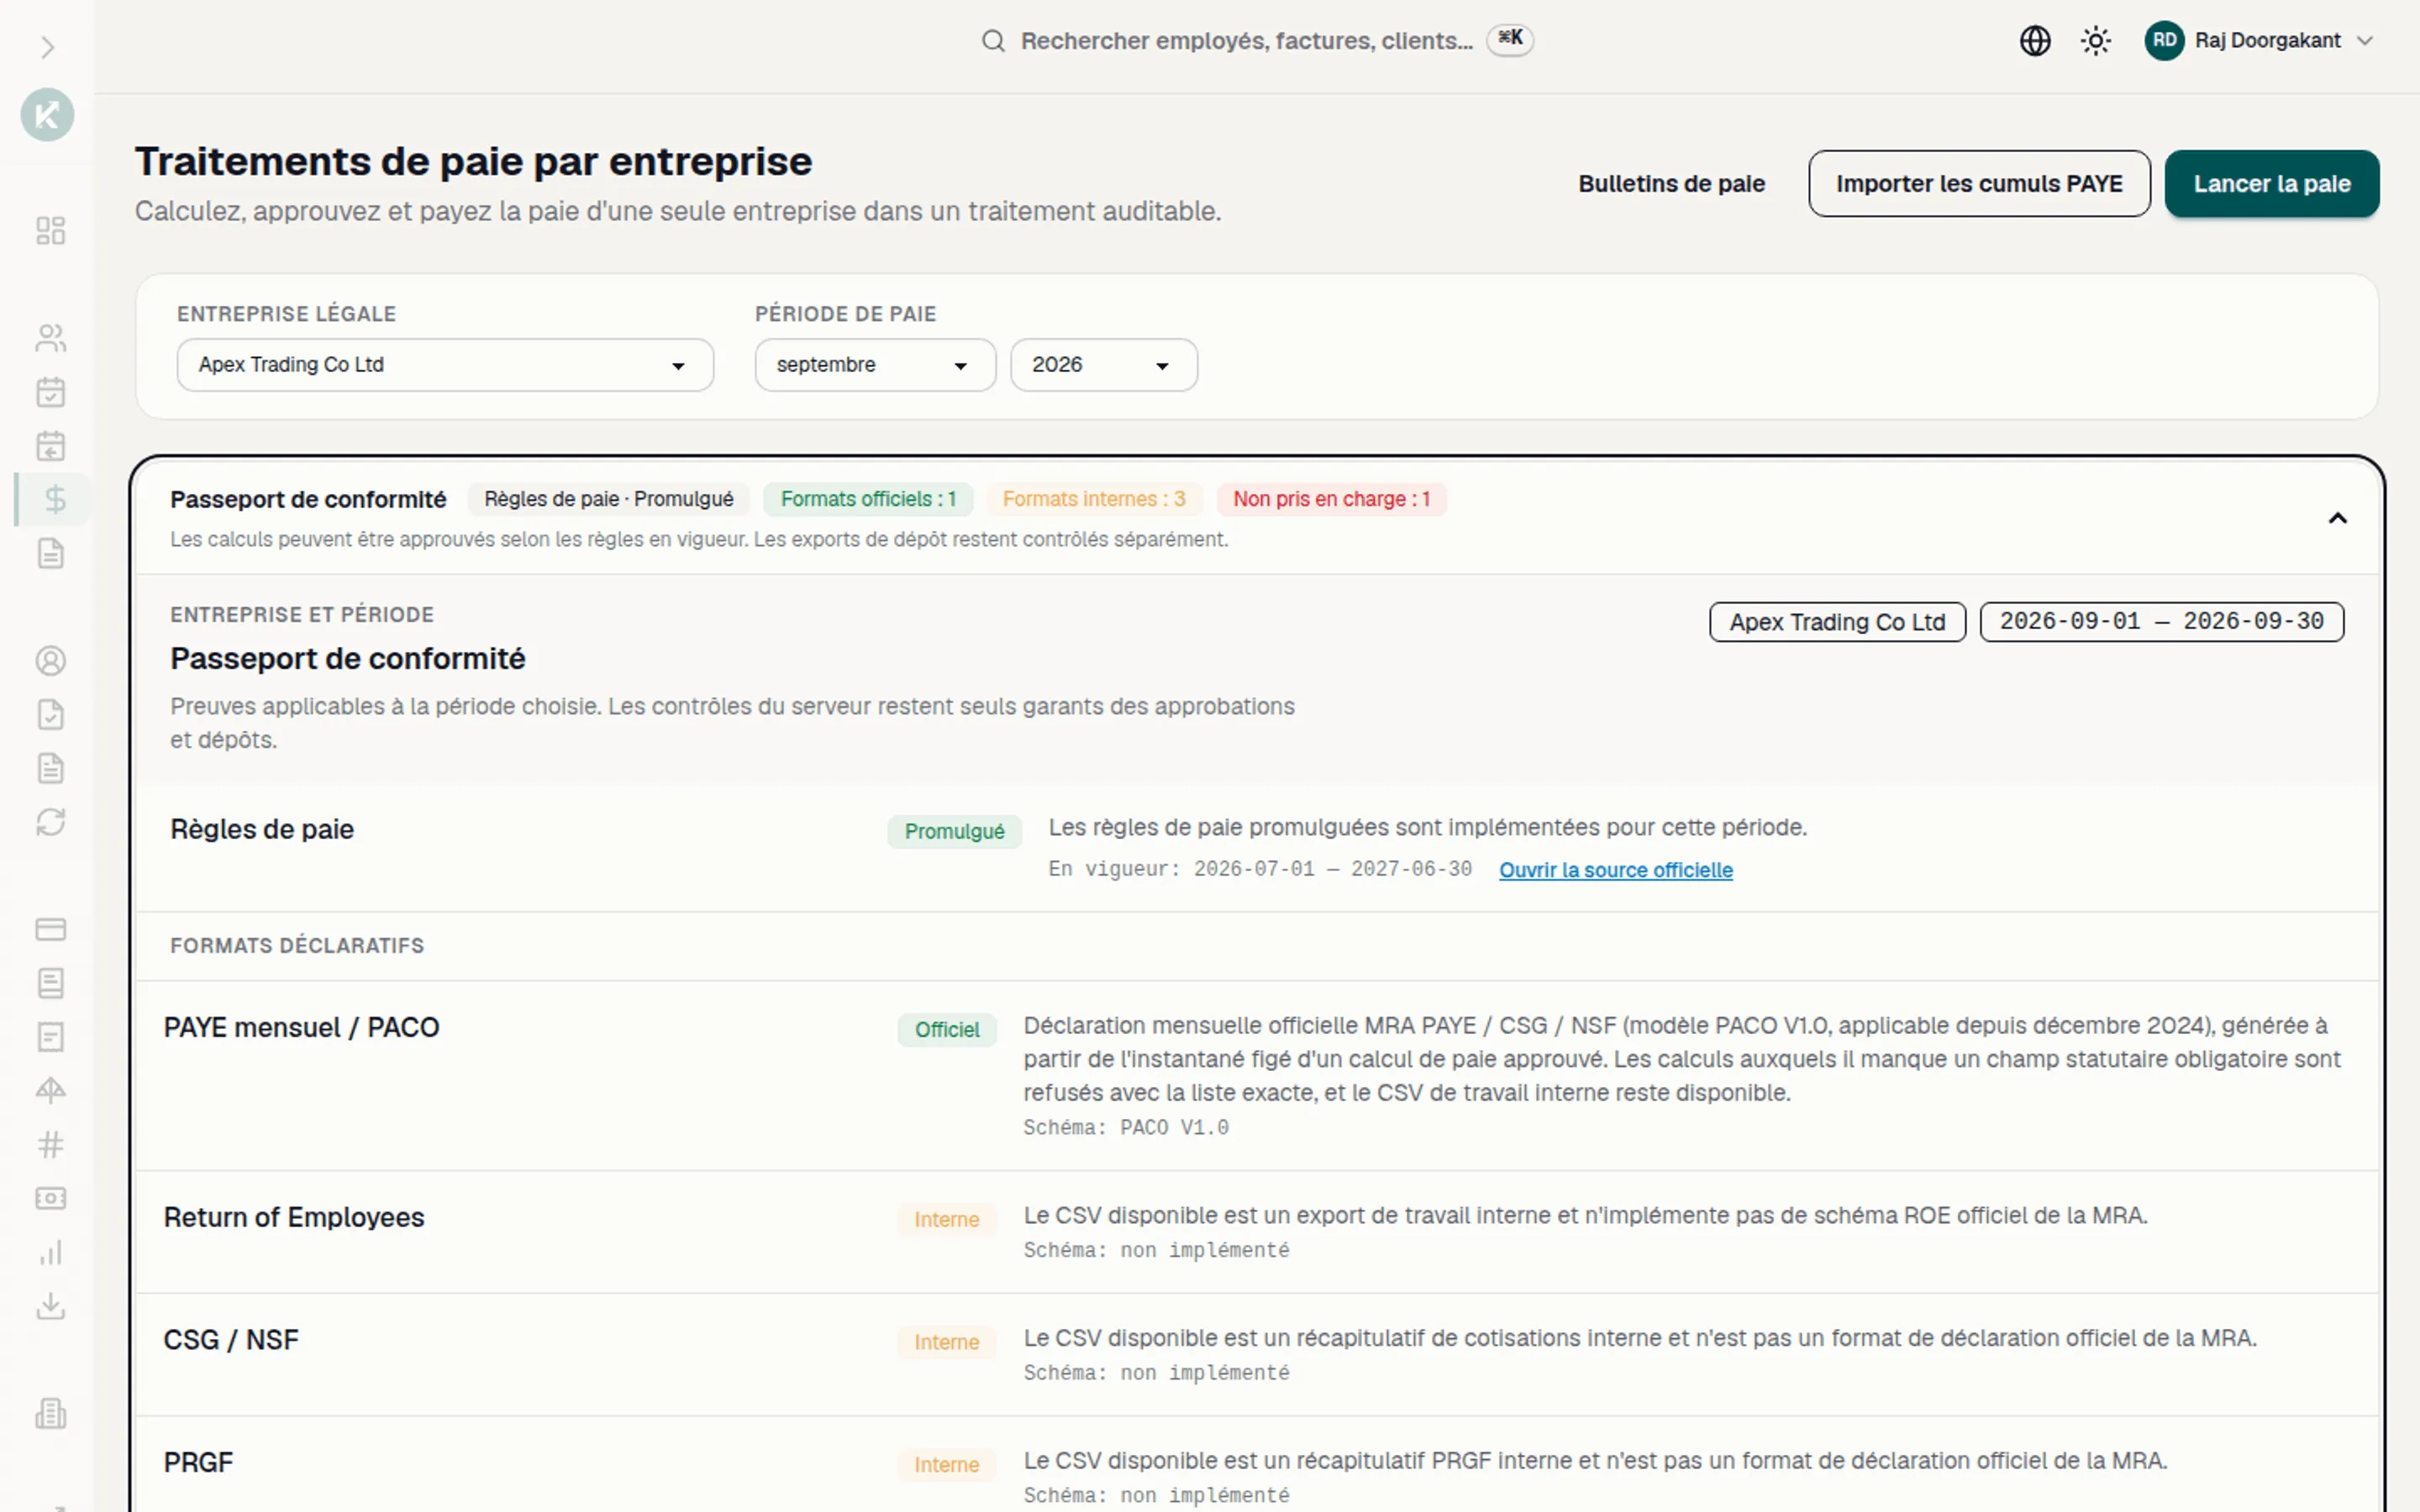The width and height of the screenshot is (2420, 1512).
Task: Click Formats internes : 3 badge
Action: click(1094, 499)
